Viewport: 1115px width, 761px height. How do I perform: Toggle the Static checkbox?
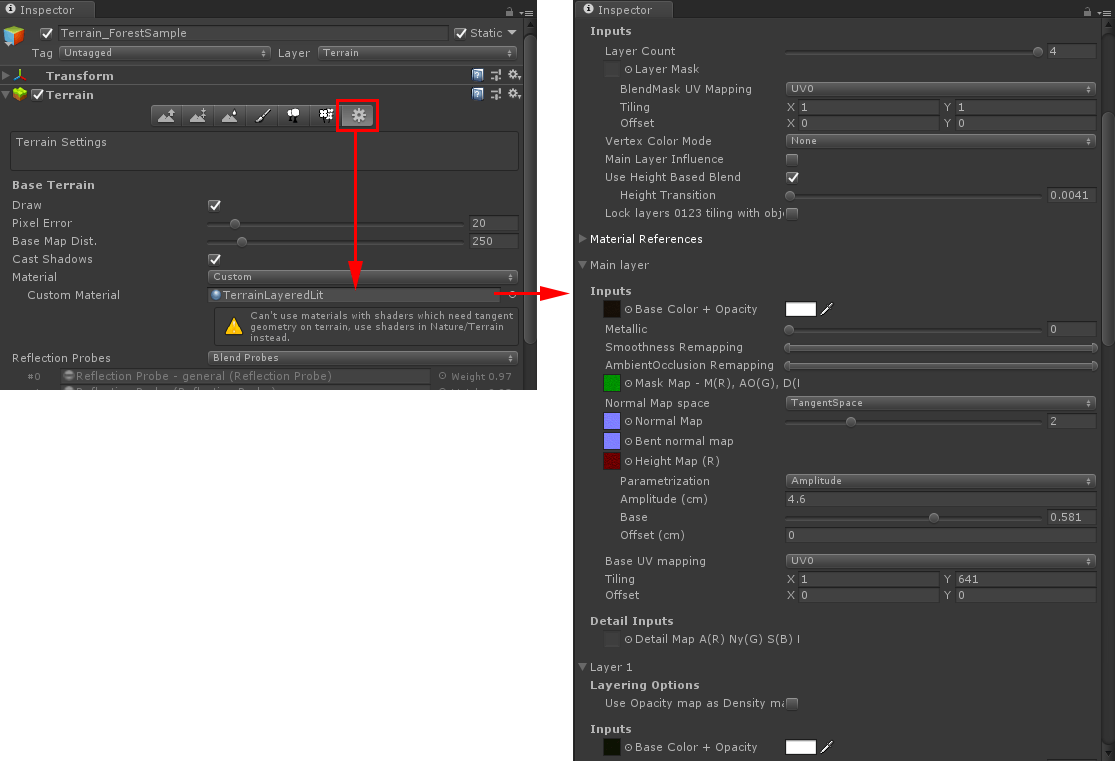(461, 33)
